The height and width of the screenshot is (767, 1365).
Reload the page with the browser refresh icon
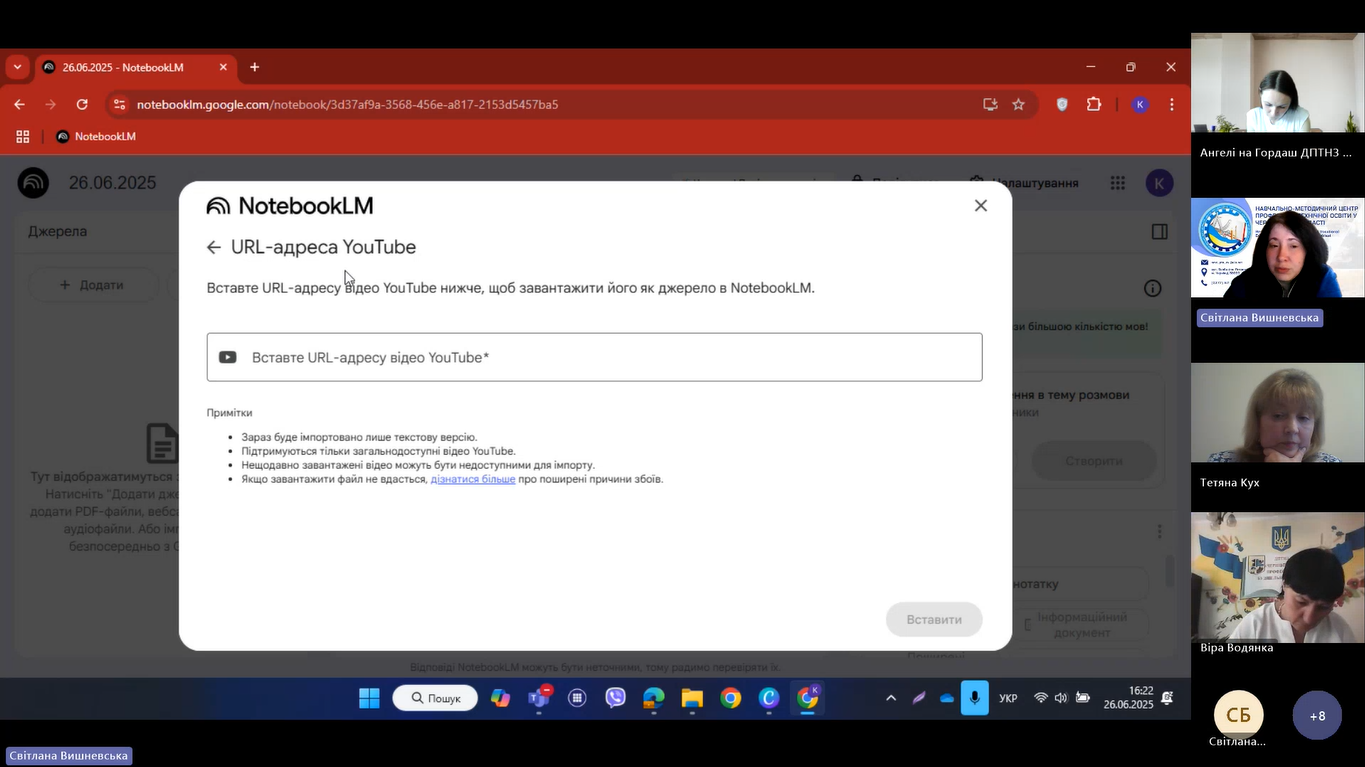82,104
